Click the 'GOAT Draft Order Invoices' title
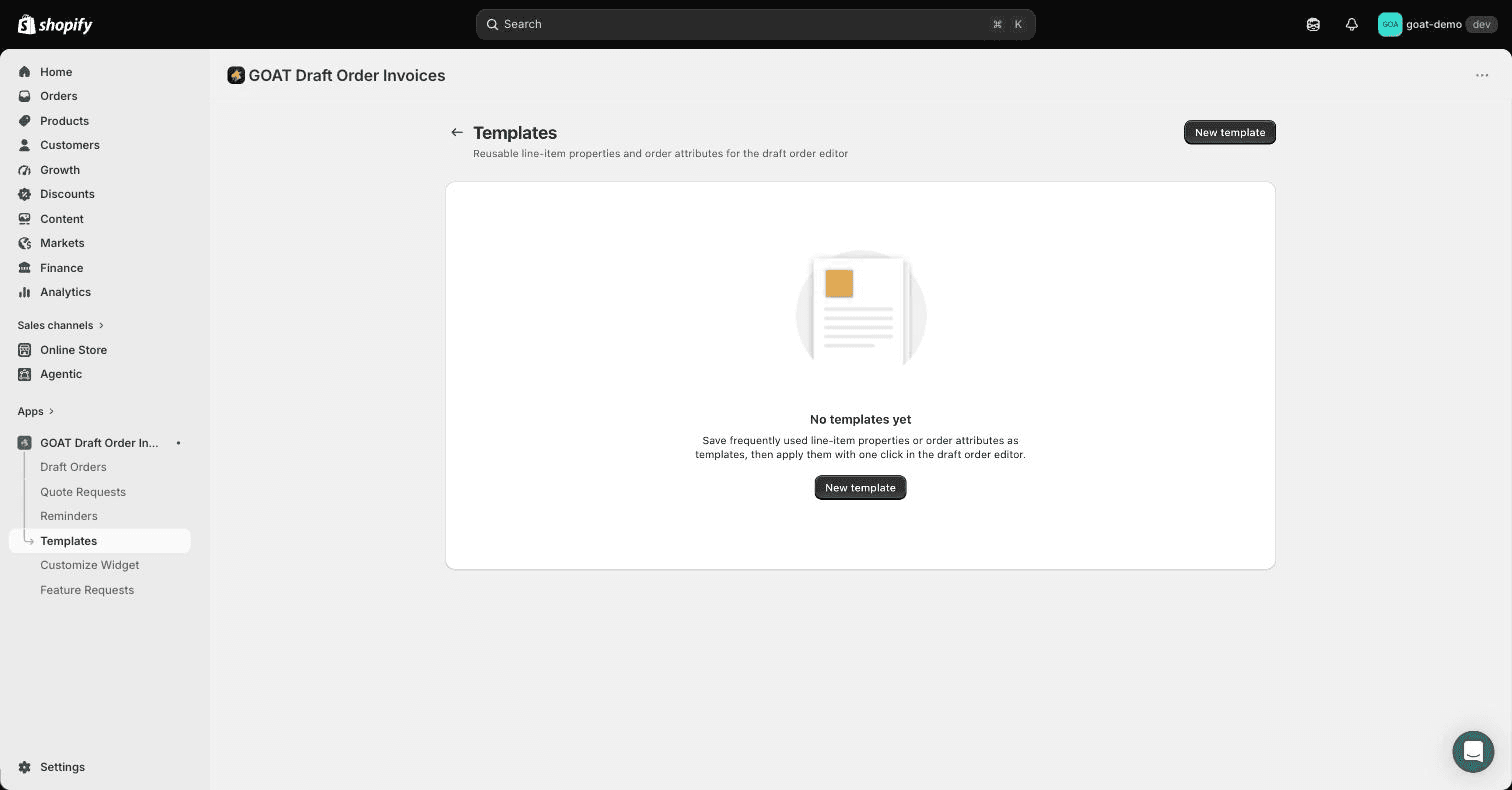Image resolution: width=1512 pixels, height=790 pixels. [347, 75]
